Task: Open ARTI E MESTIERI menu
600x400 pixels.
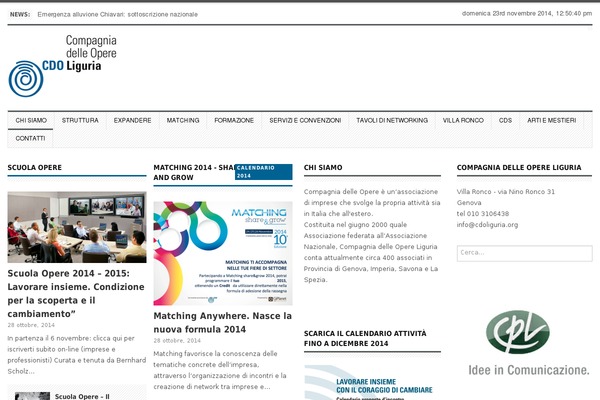Action: 551,121
